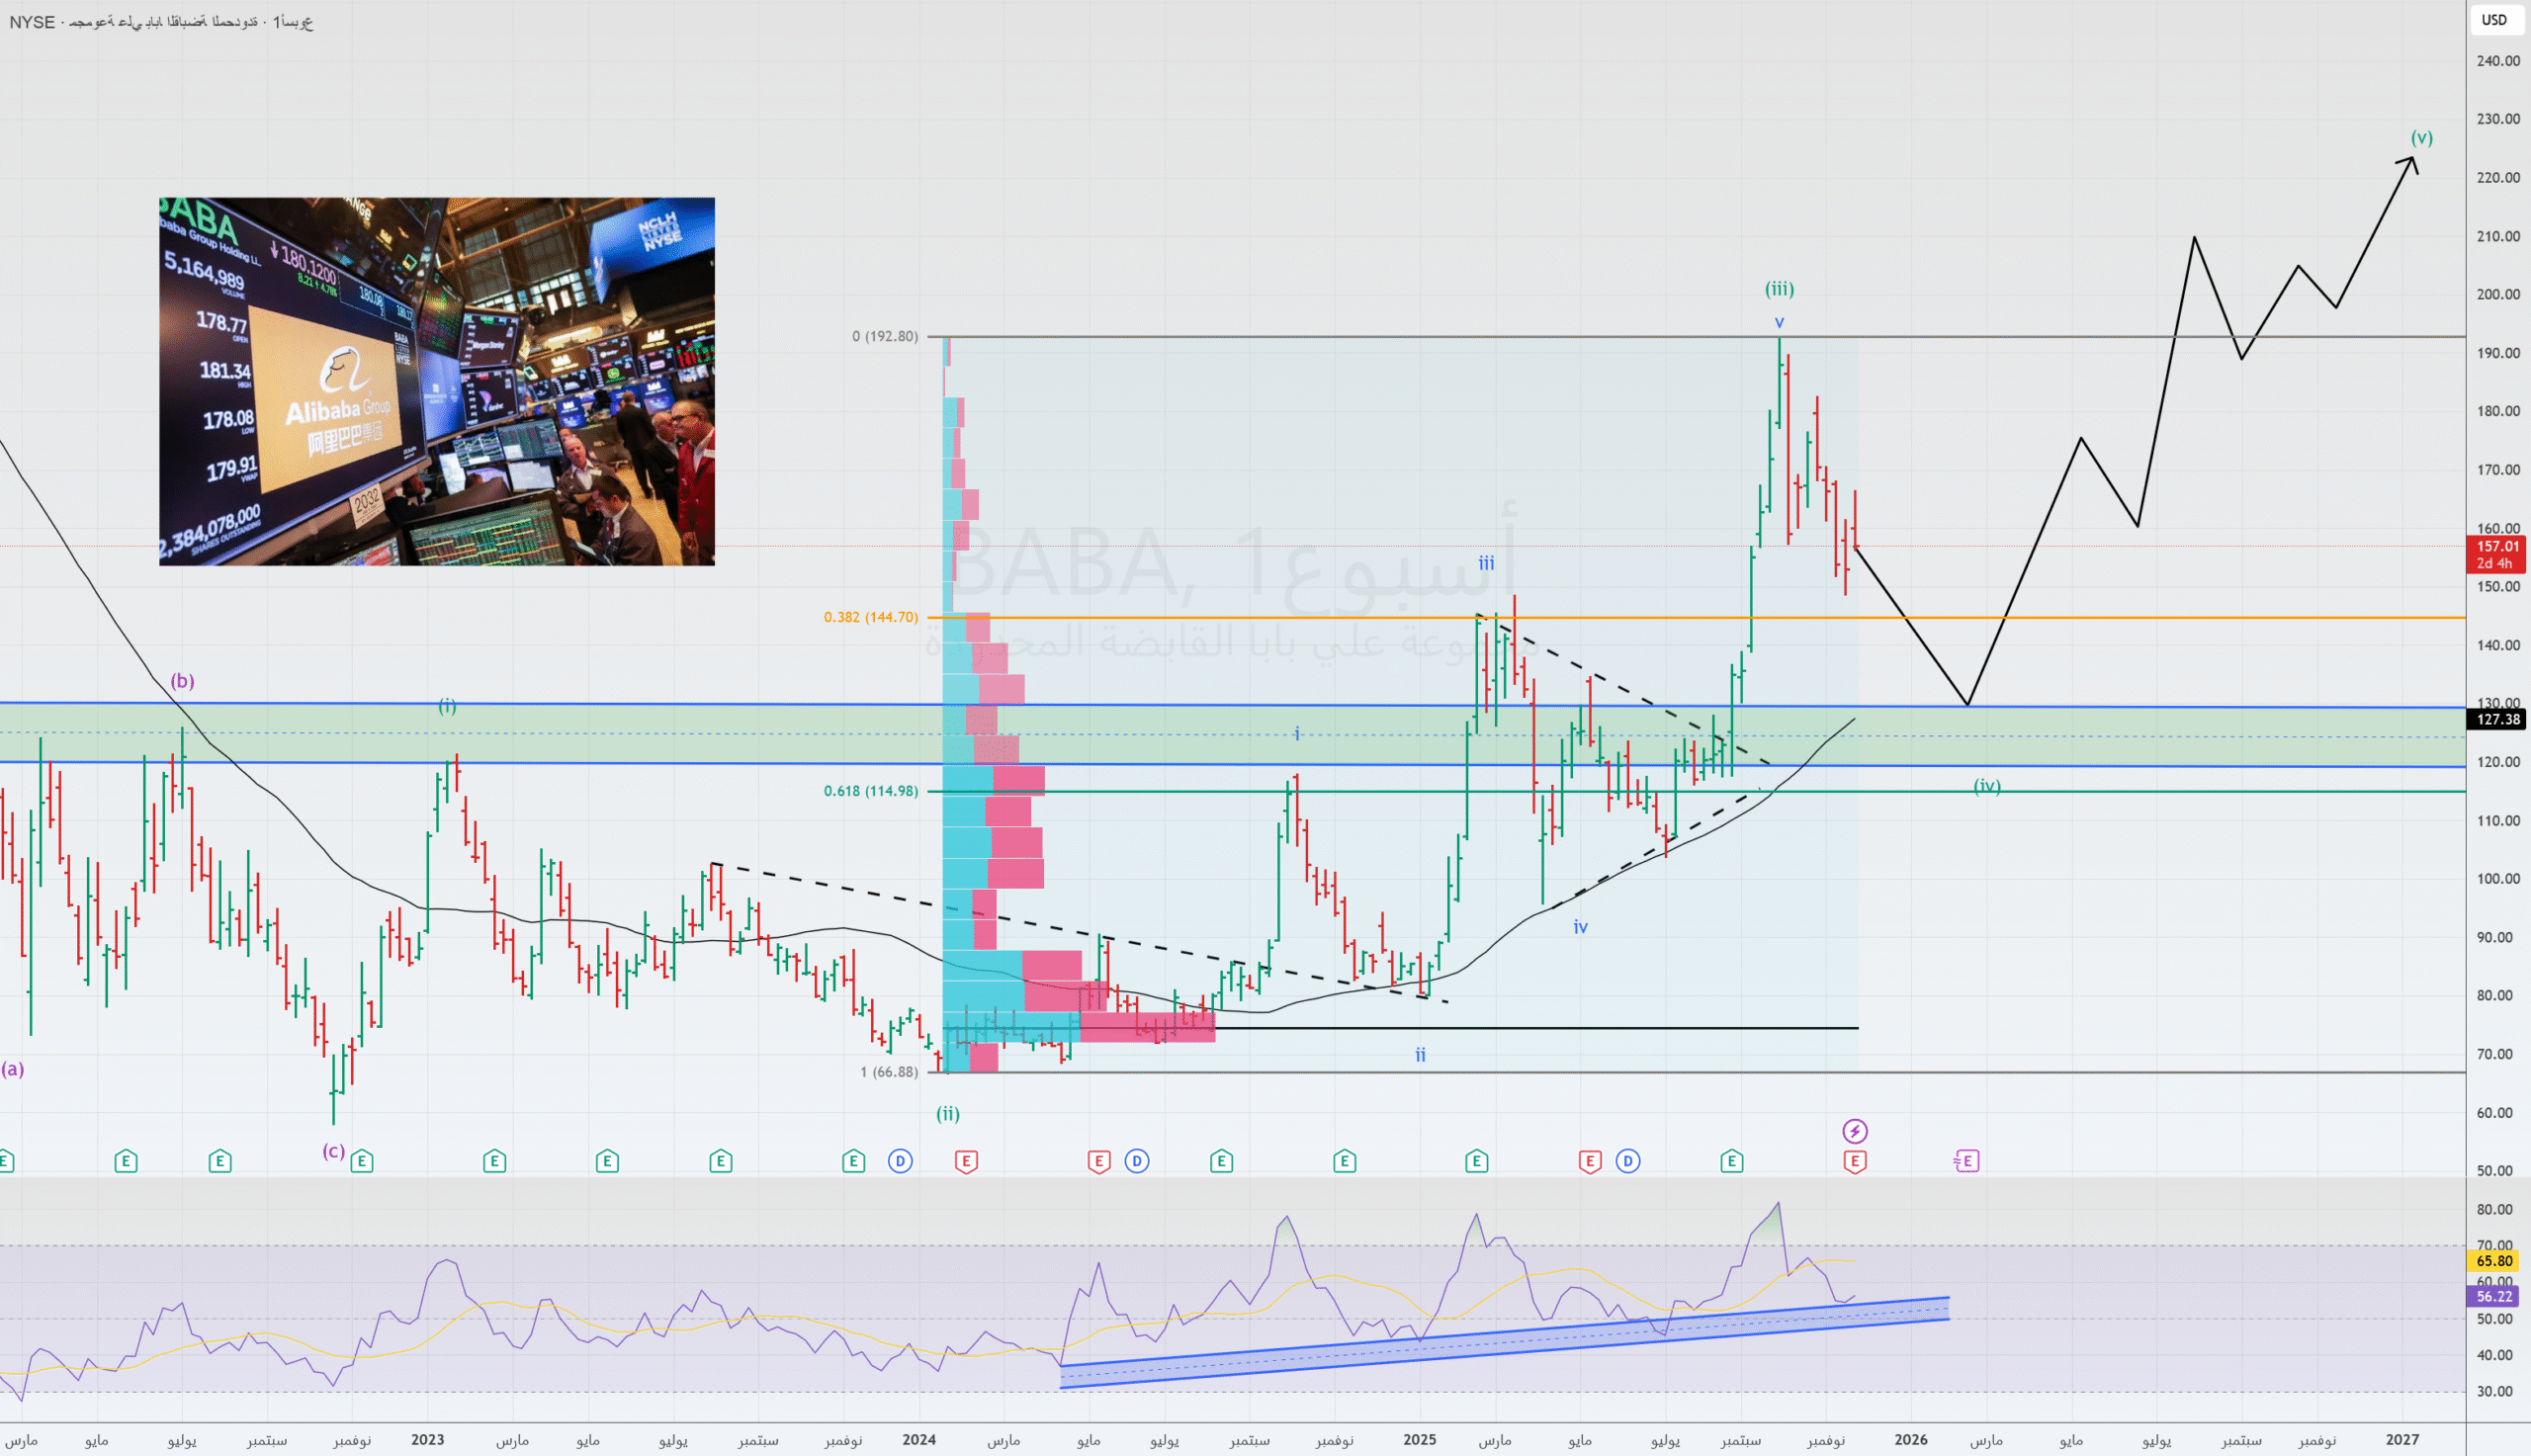The image size is (2531, 1456).
Task: Select the yellow 65.80 RSI value label
Action: [2494, 1261]
